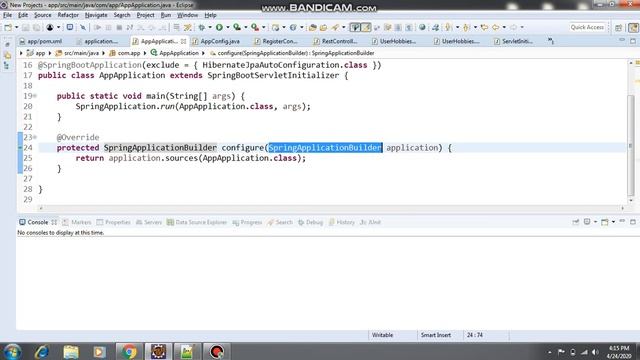
Task: Close the AppApplication editor tab
Action: tap(183, 41)
